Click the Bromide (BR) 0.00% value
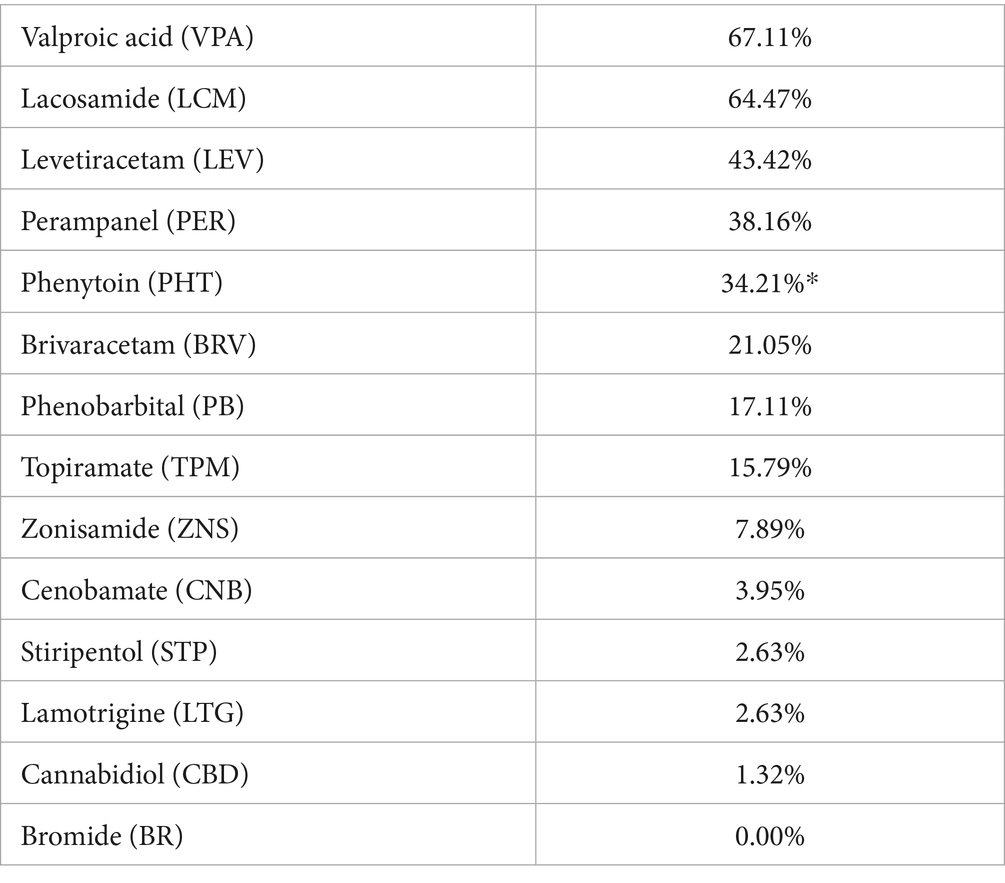 point(770,836)
